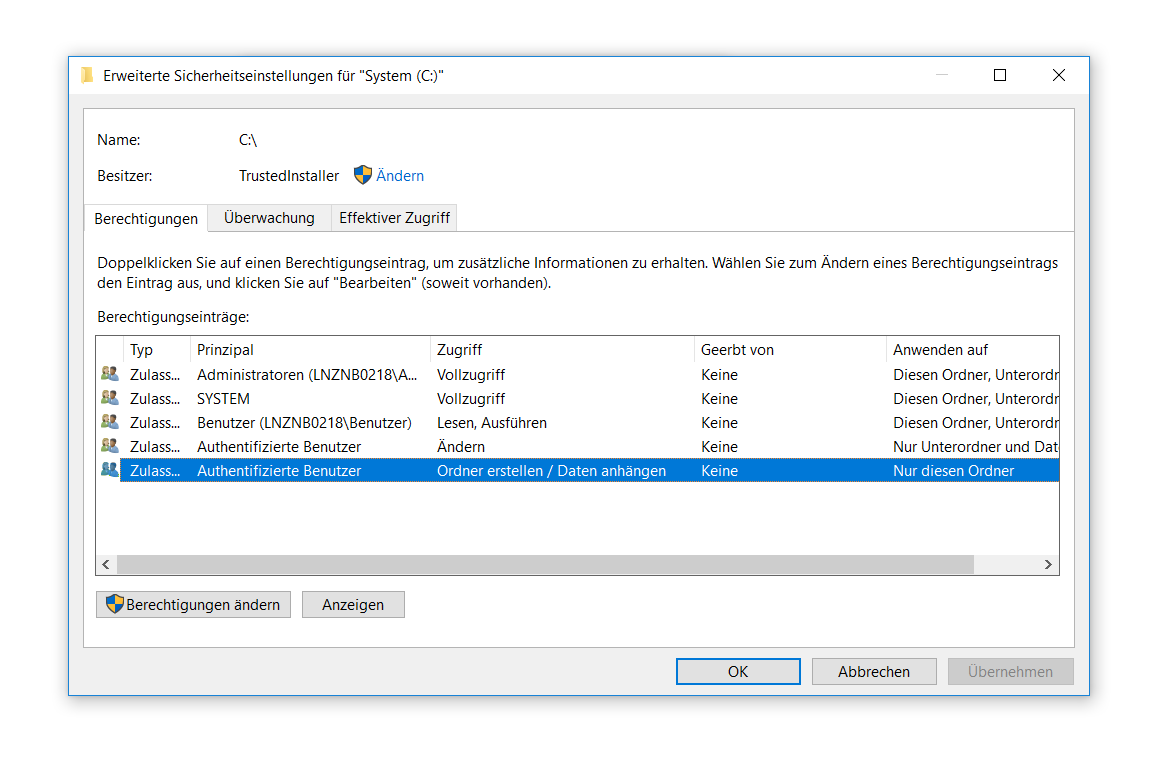
Task: Click the user icon beside the SYSTEM entry
Action: 109,398
